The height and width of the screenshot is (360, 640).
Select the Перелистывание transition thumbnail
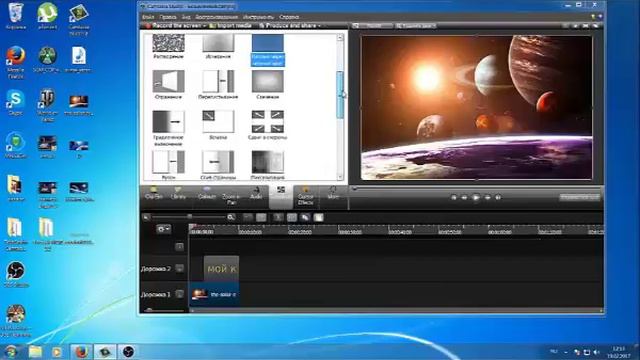218,81
